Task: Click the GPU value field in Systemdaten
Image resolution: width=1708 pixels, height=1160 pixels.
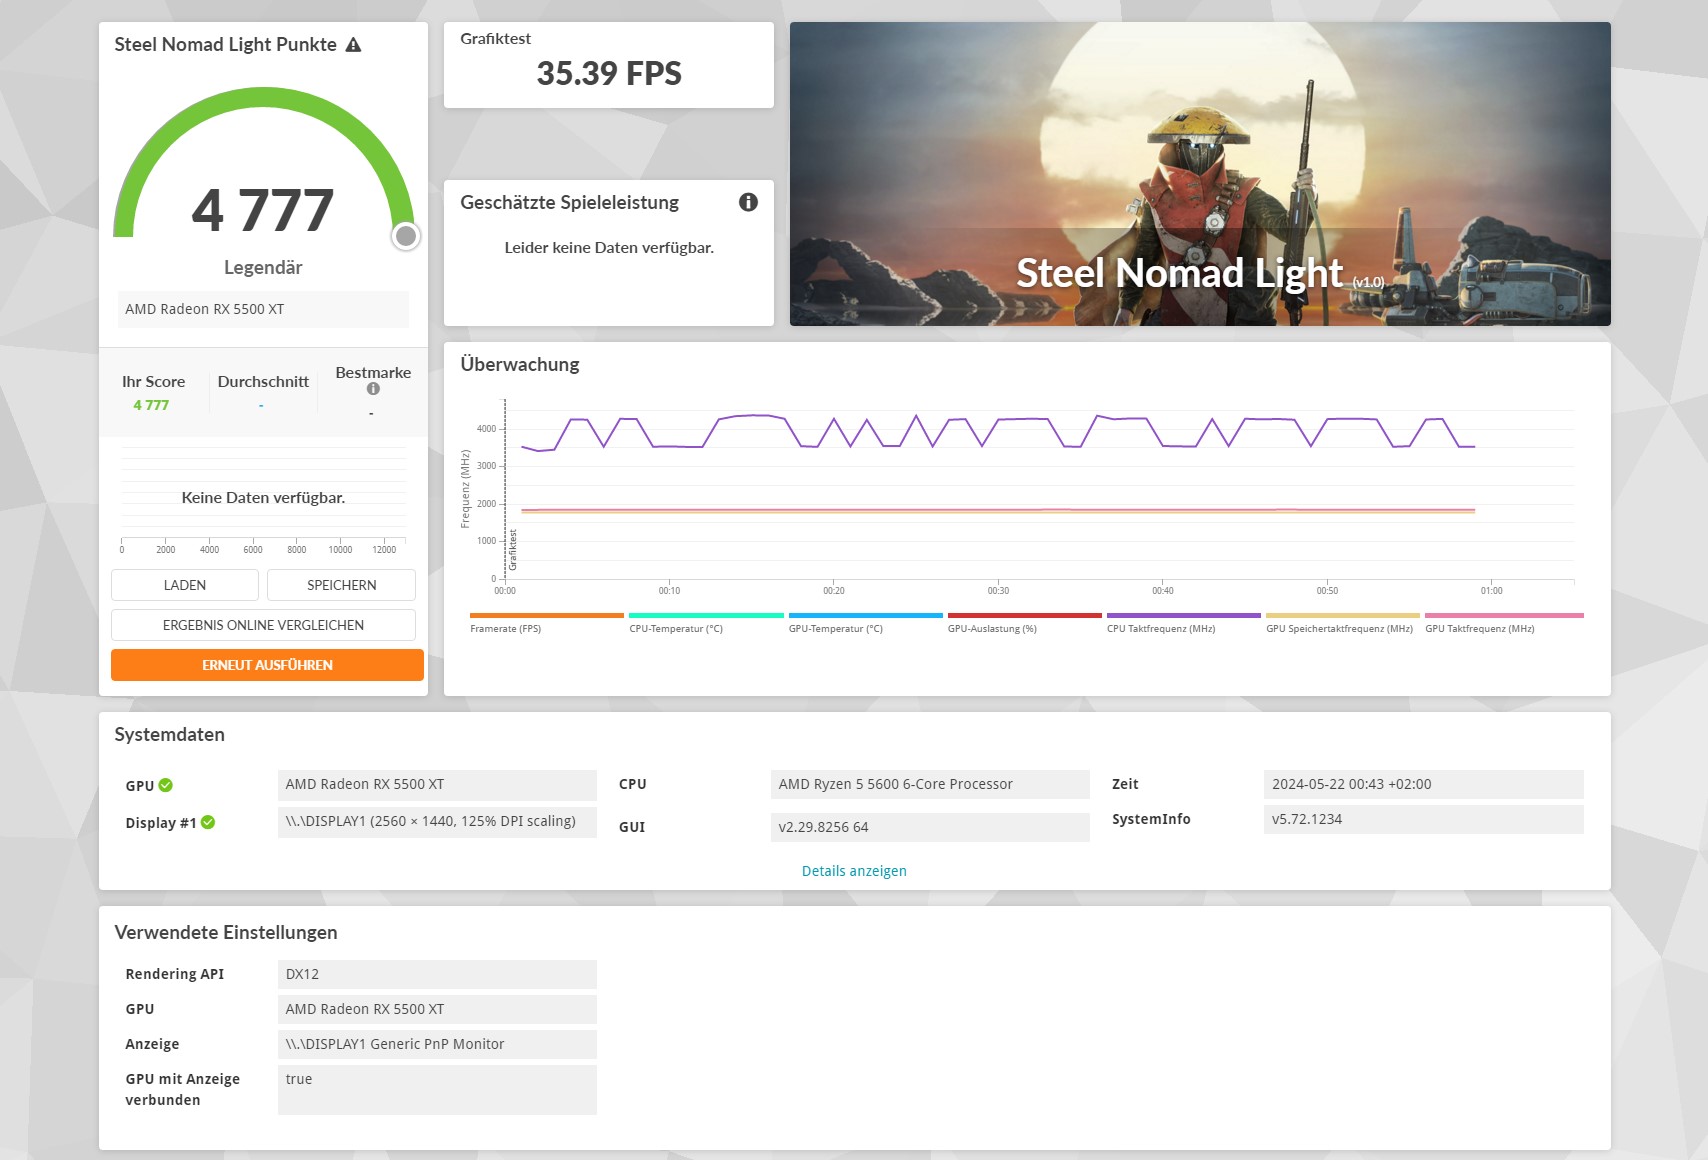Action: click(x=437, y=784)
